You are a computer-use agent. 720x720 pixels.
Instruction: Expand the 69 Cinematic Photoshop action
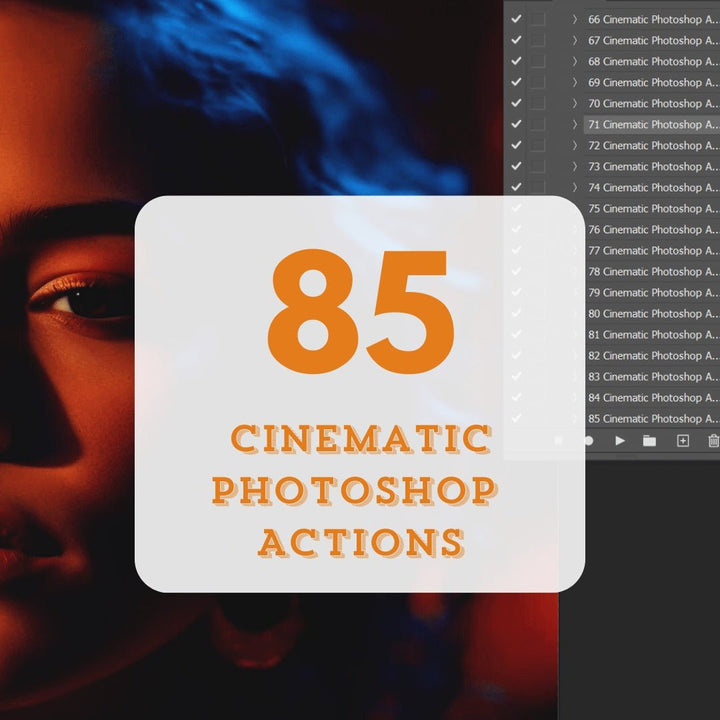pos(575,82)
